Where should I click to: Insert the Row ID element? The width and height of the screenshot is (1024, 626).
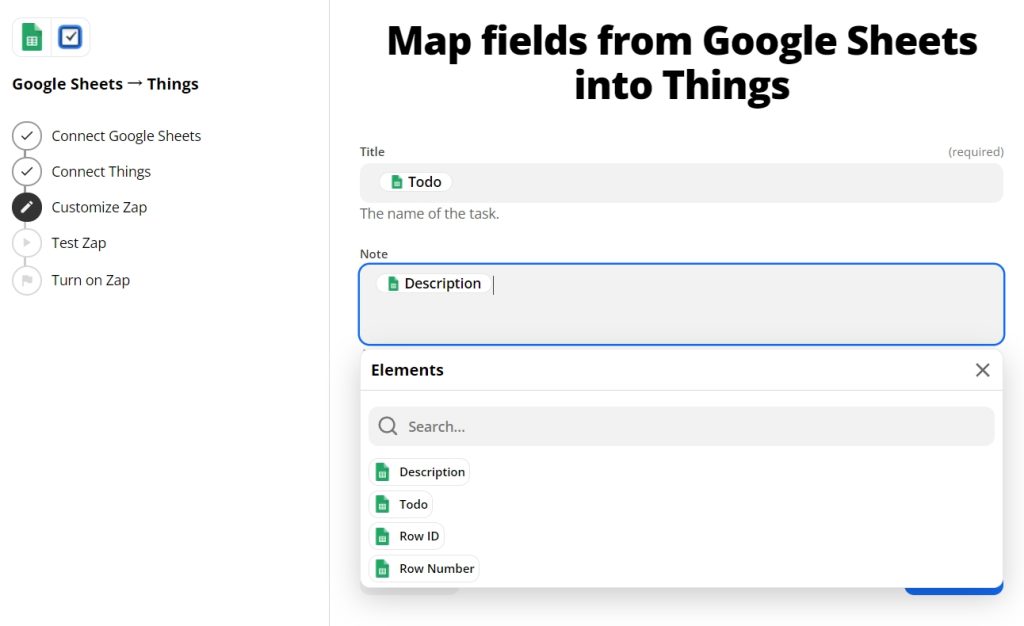click(x=406, y=536)
